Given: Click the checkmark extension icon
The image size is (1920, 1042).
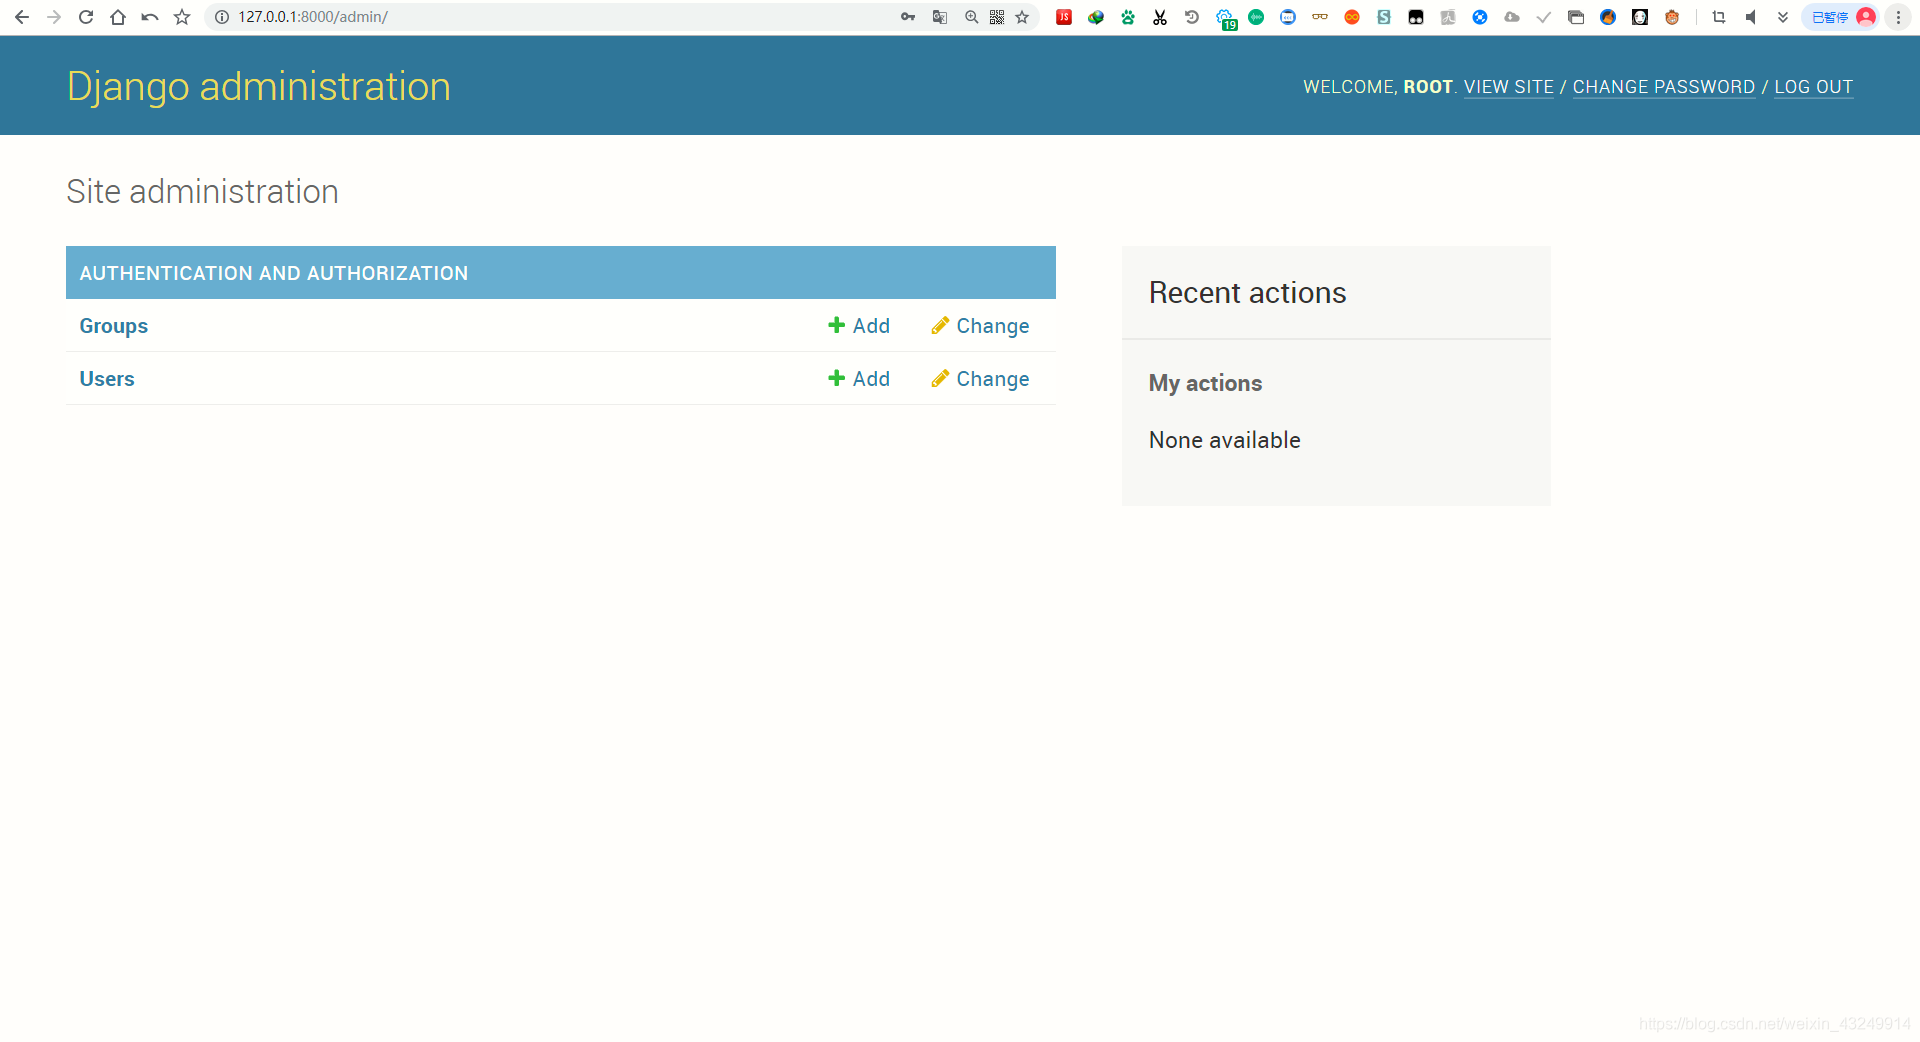Looking at the screenshot, I should (1544, 17).
